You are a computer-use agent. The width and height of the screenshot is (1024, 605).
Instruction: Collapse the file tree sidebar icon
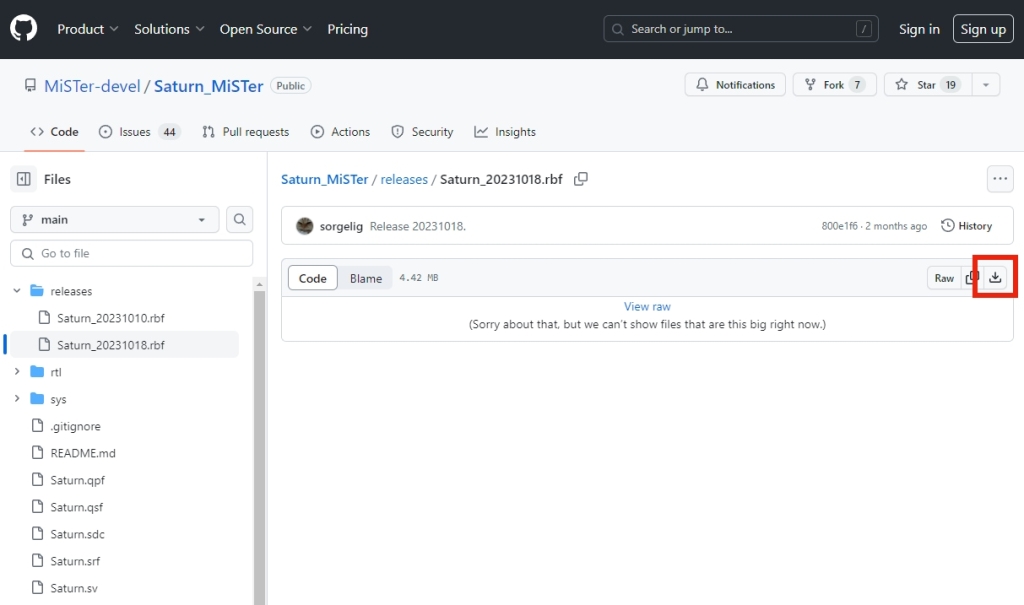point(23,179)
